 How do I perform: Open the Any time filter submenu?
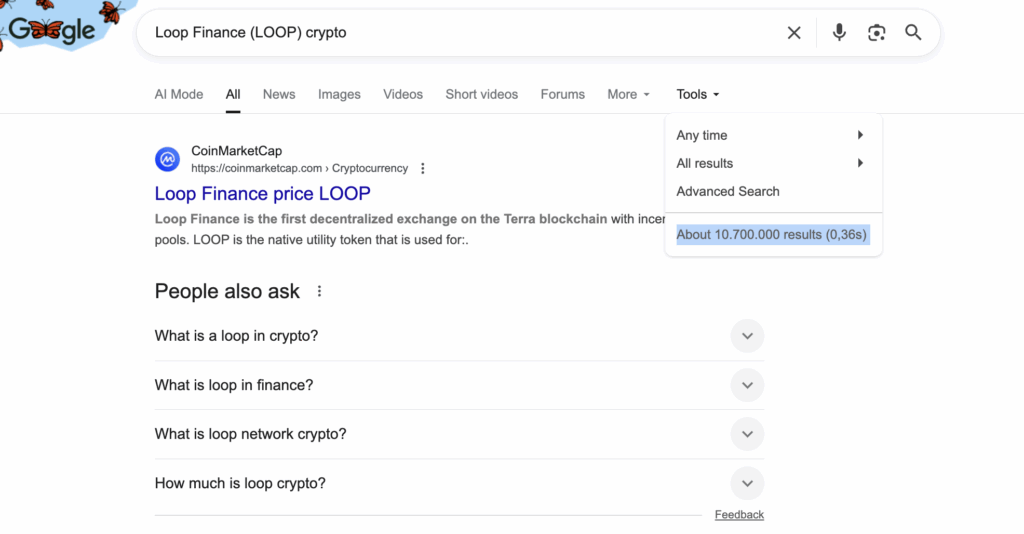pyautogui.click(x=770, y=135)
